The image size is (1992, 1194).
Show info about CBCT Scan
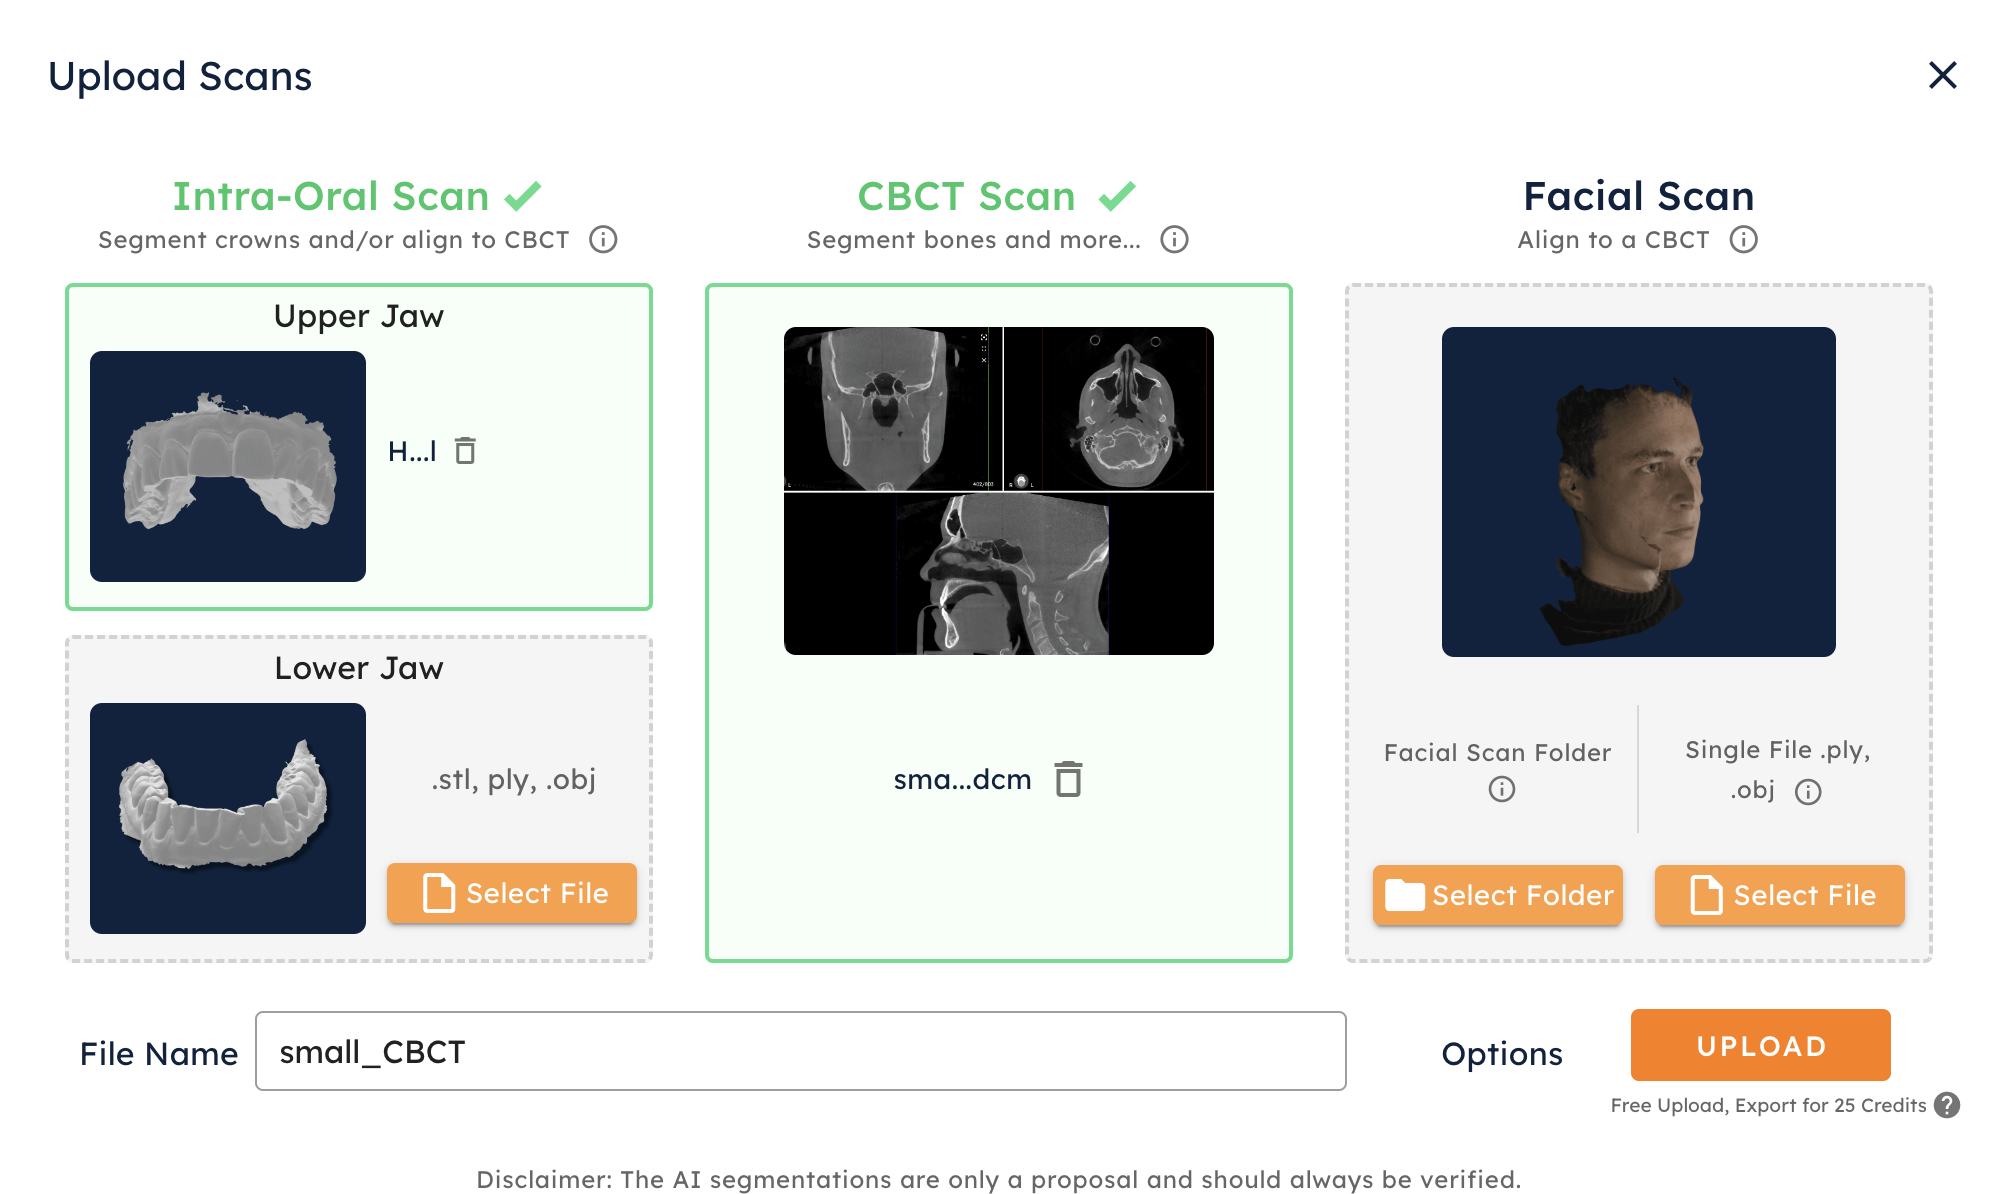tap(1174, 240)
